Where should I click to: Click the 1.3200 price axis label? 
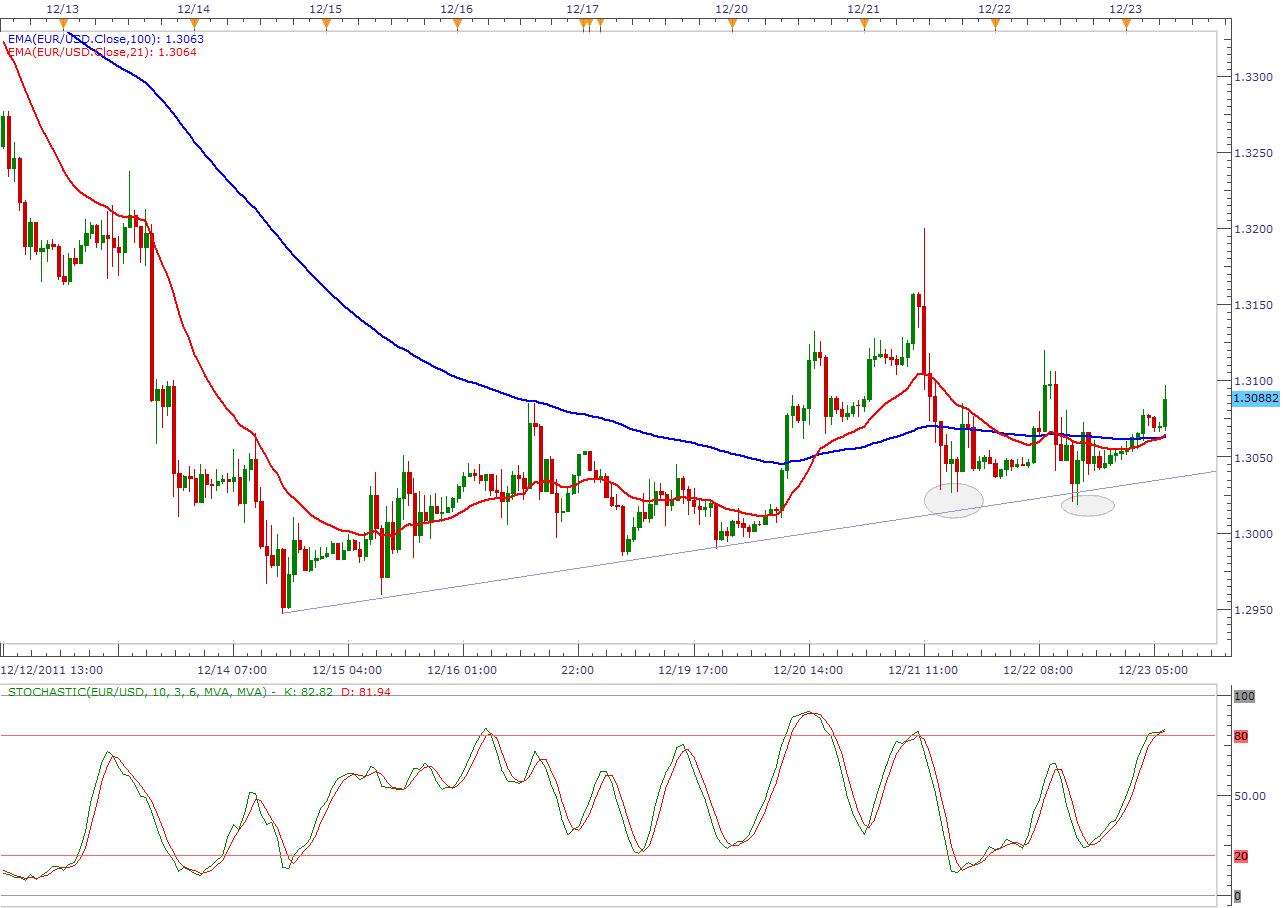point(1254,229)
